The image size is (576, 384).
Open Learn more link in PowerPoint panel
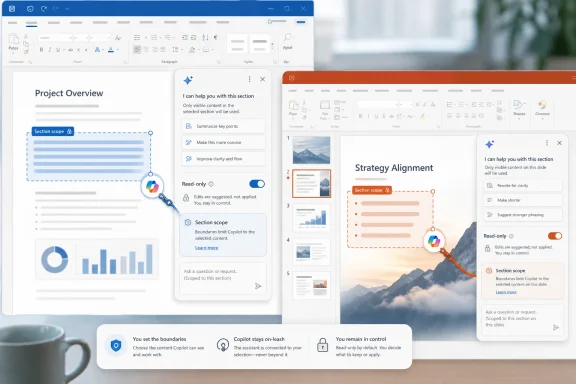(506, 292)
